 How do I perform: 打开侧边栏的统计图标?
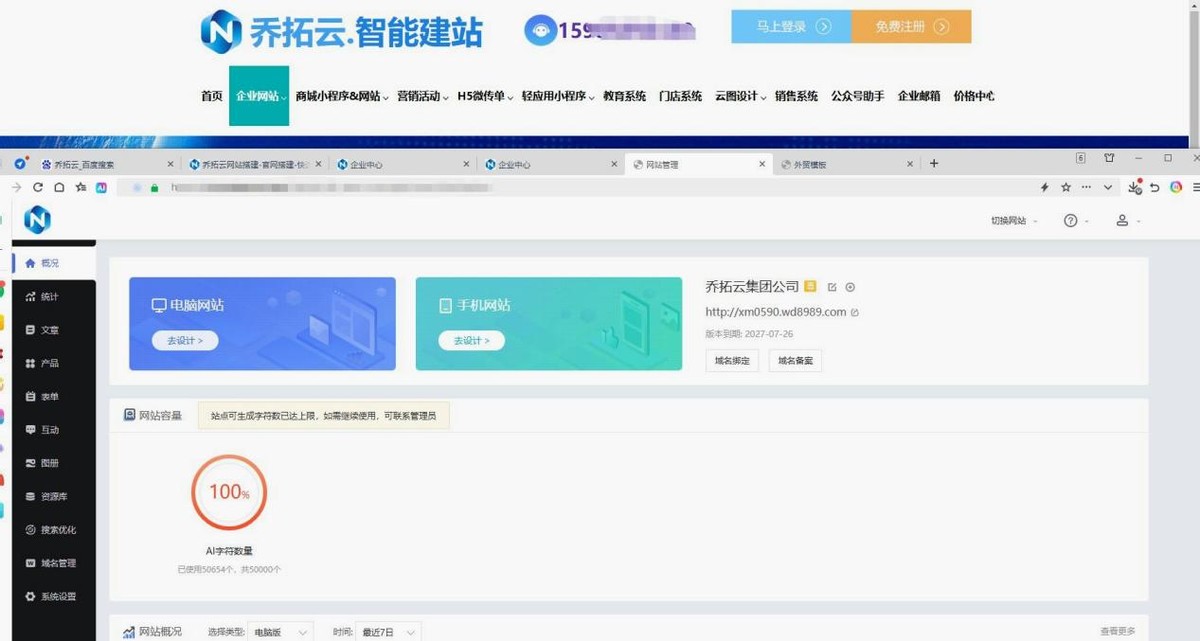coord(30,296)
